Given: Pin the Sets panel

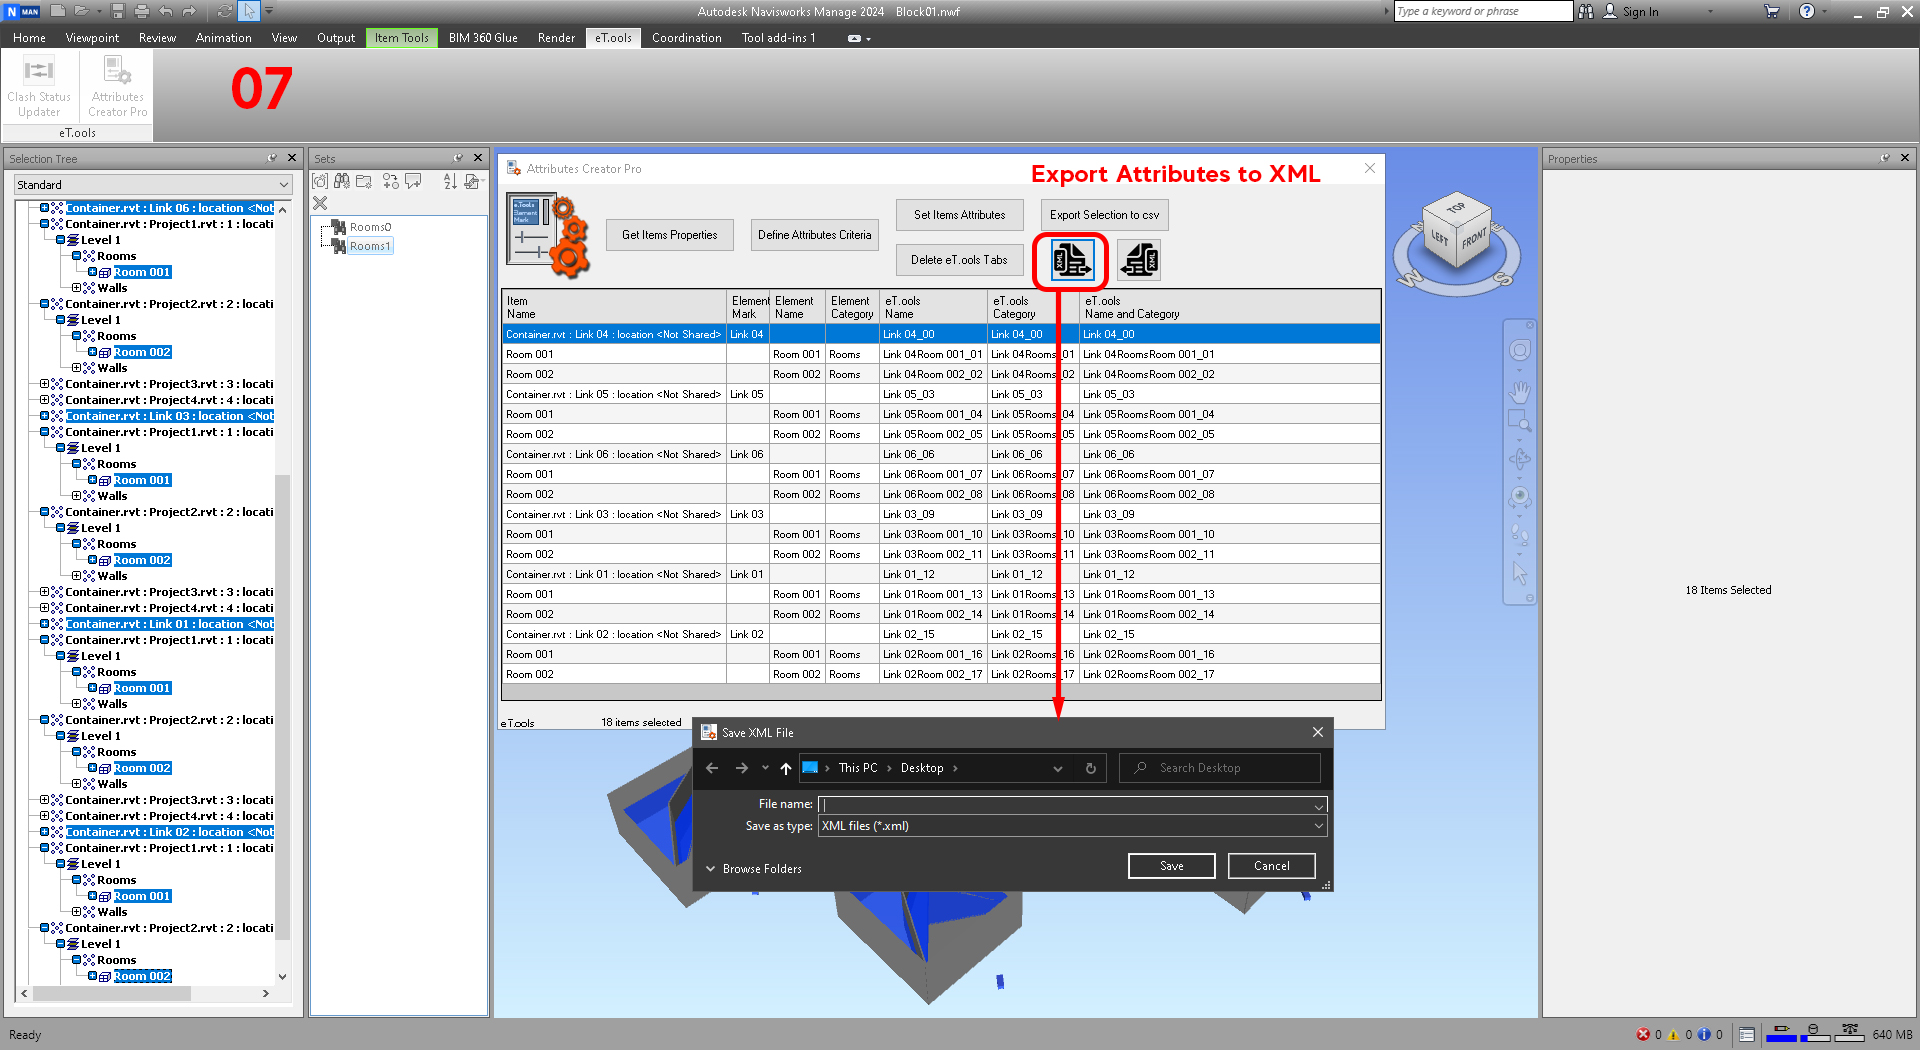Looking at the screenshot, I should (x=458, y=158).
